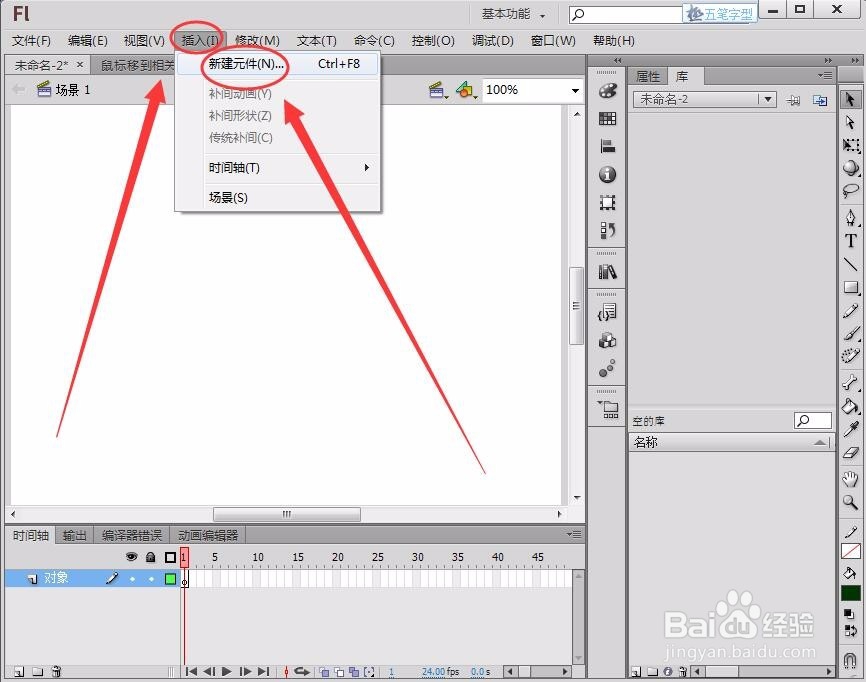The image size is (866, 682).
Task: Open the Code Snippets panel icon
Action: click(x=608, y=313)
